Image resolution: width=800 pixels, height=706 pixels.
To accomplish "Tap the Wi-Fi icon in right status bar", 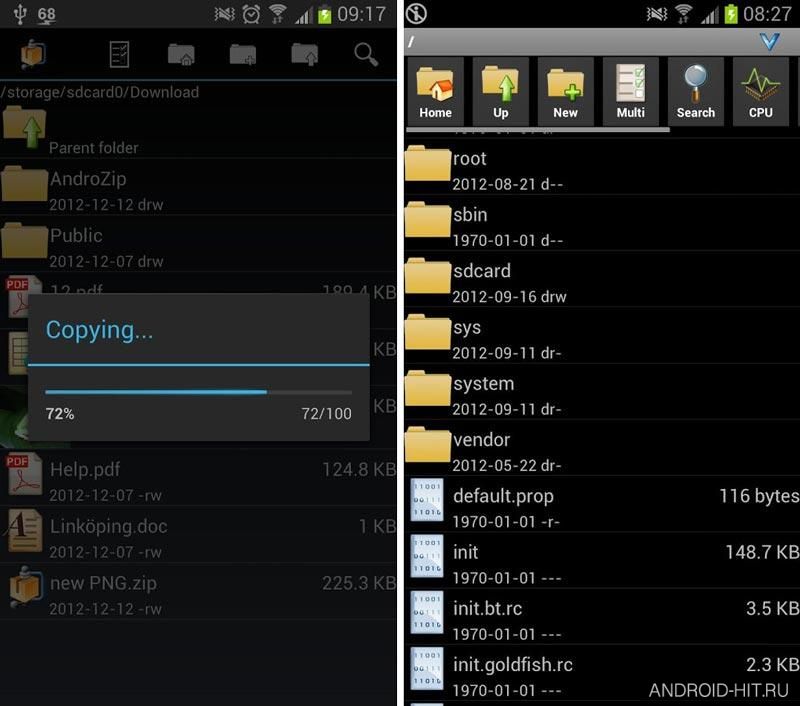I will pyautogui.click(x=684, y=14).
